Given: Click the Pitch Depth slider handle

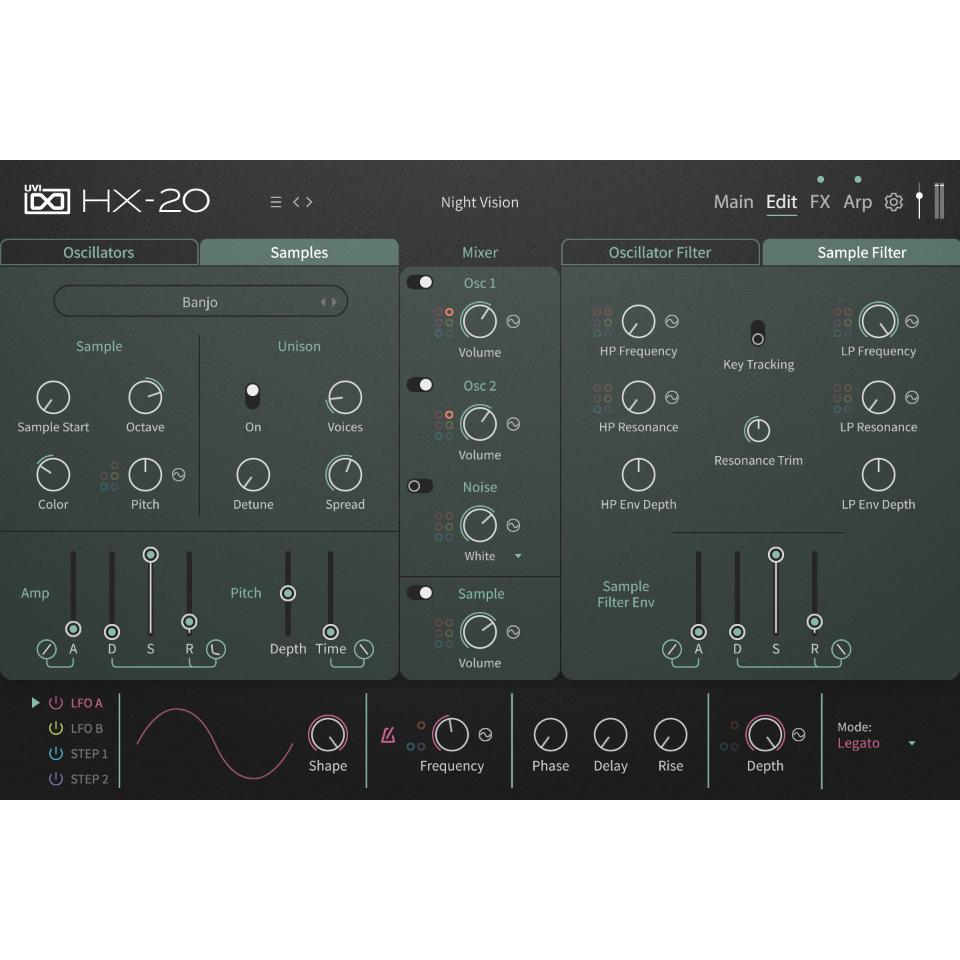Looking at the screenshot, I should tap(288, 593).
